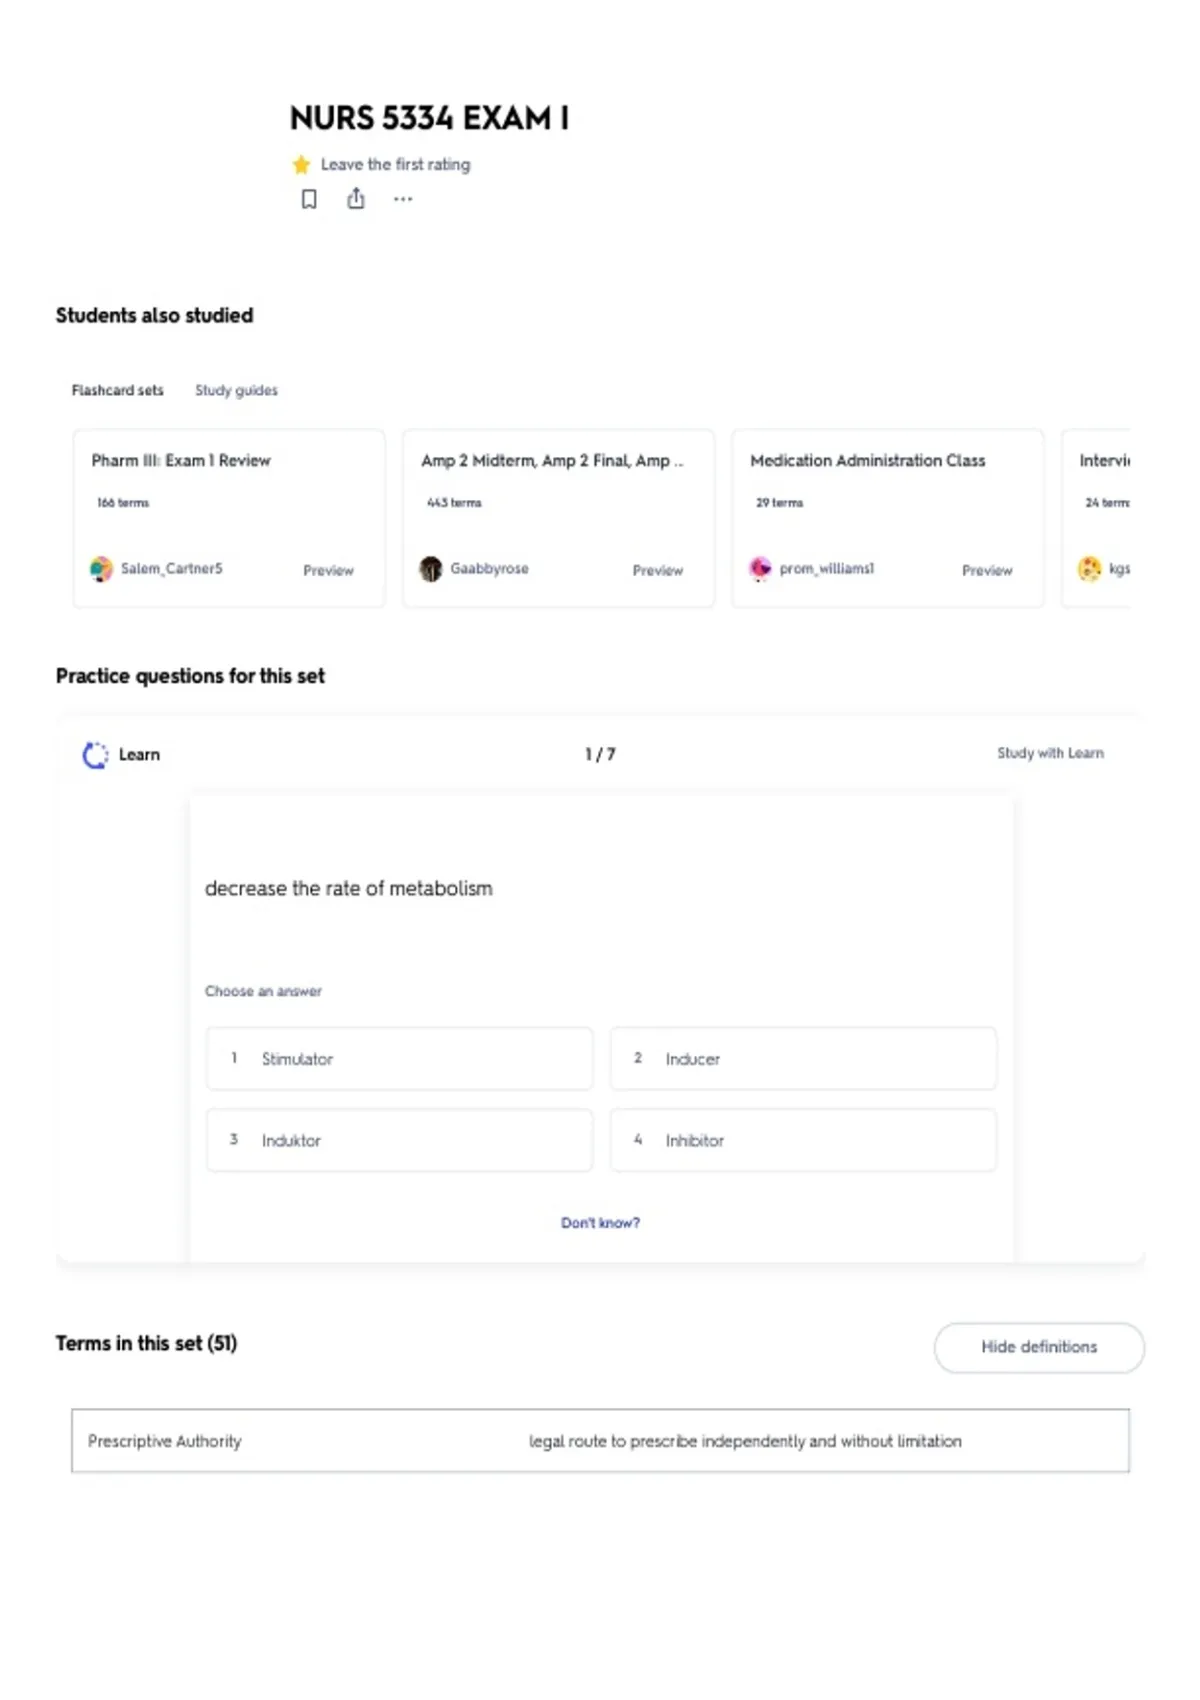Preview the Pharm III: Exam 1 Review set

coord(328,570)
